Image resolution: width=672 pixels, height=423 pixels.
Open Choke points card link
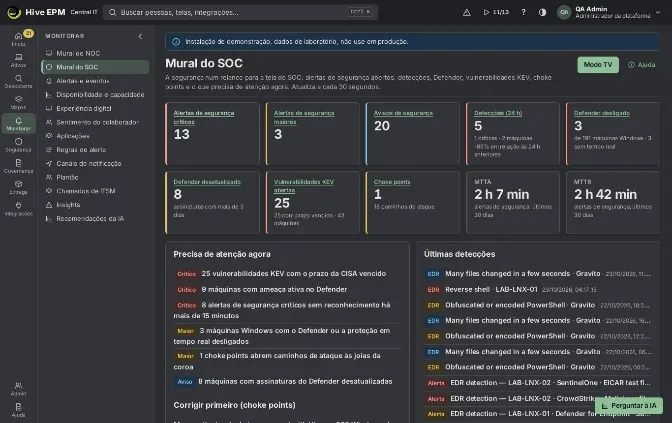392,182
